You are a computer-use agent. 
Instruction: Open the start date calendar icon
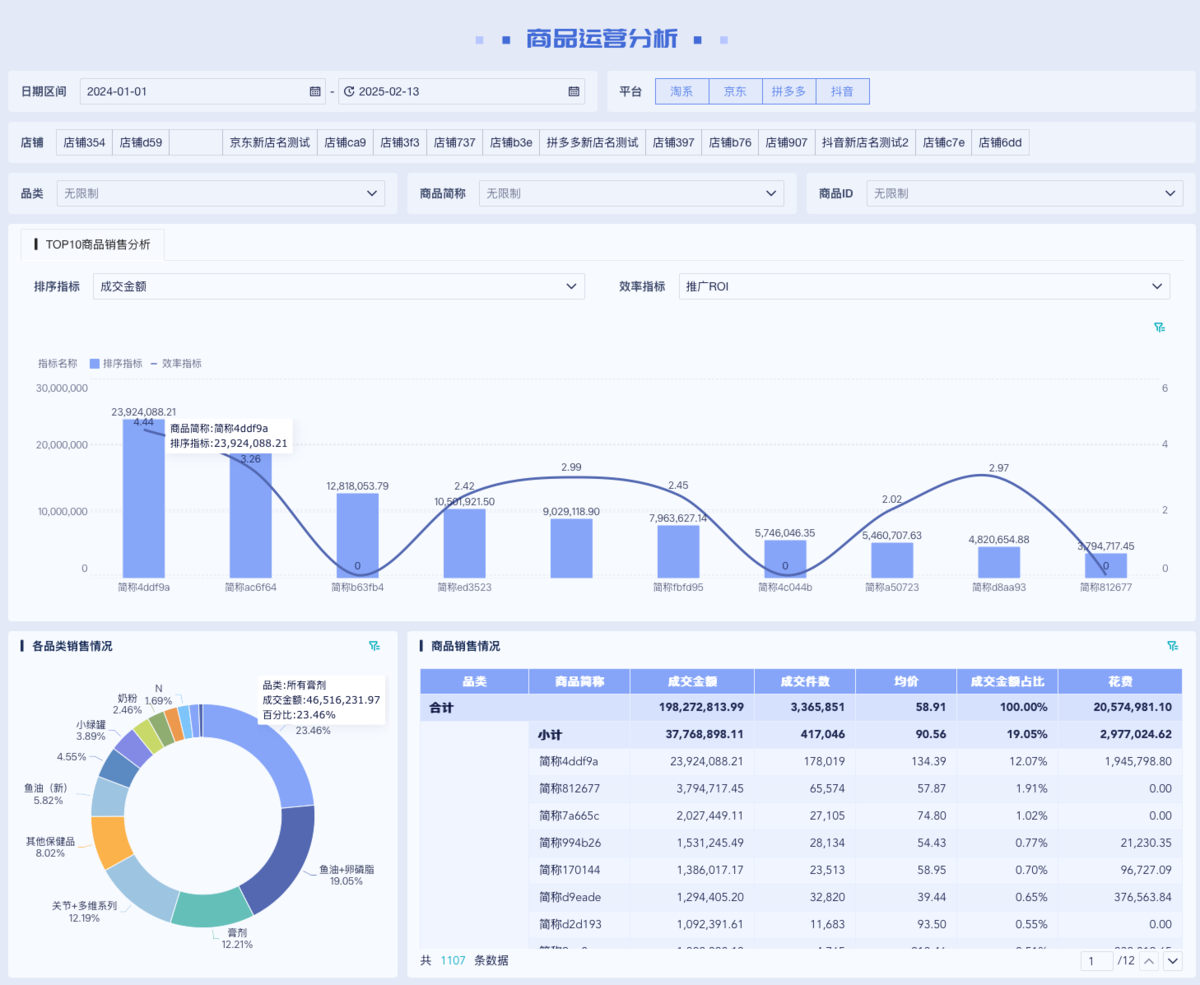[315, 92]
